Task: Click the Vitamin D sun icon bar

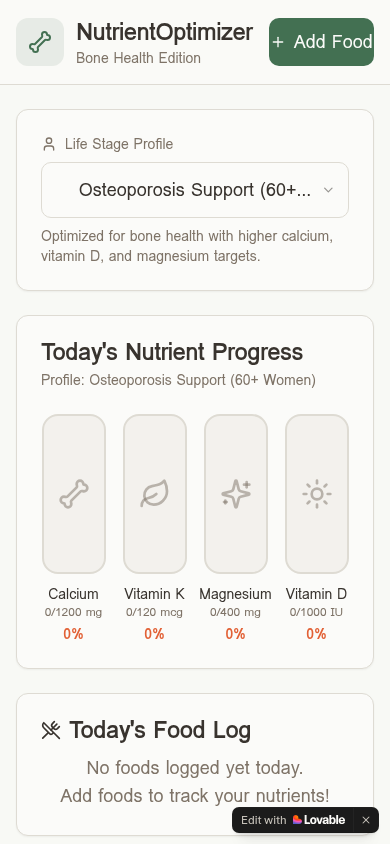Action: (317, 494)
